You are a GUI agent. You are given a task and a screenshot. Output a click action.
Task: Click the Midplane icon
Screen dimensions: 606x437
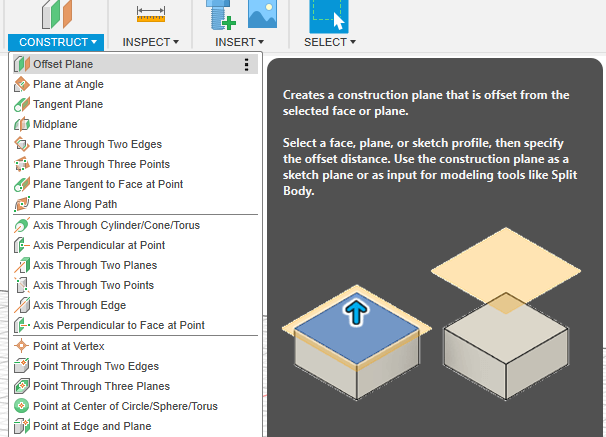point(22,124)
